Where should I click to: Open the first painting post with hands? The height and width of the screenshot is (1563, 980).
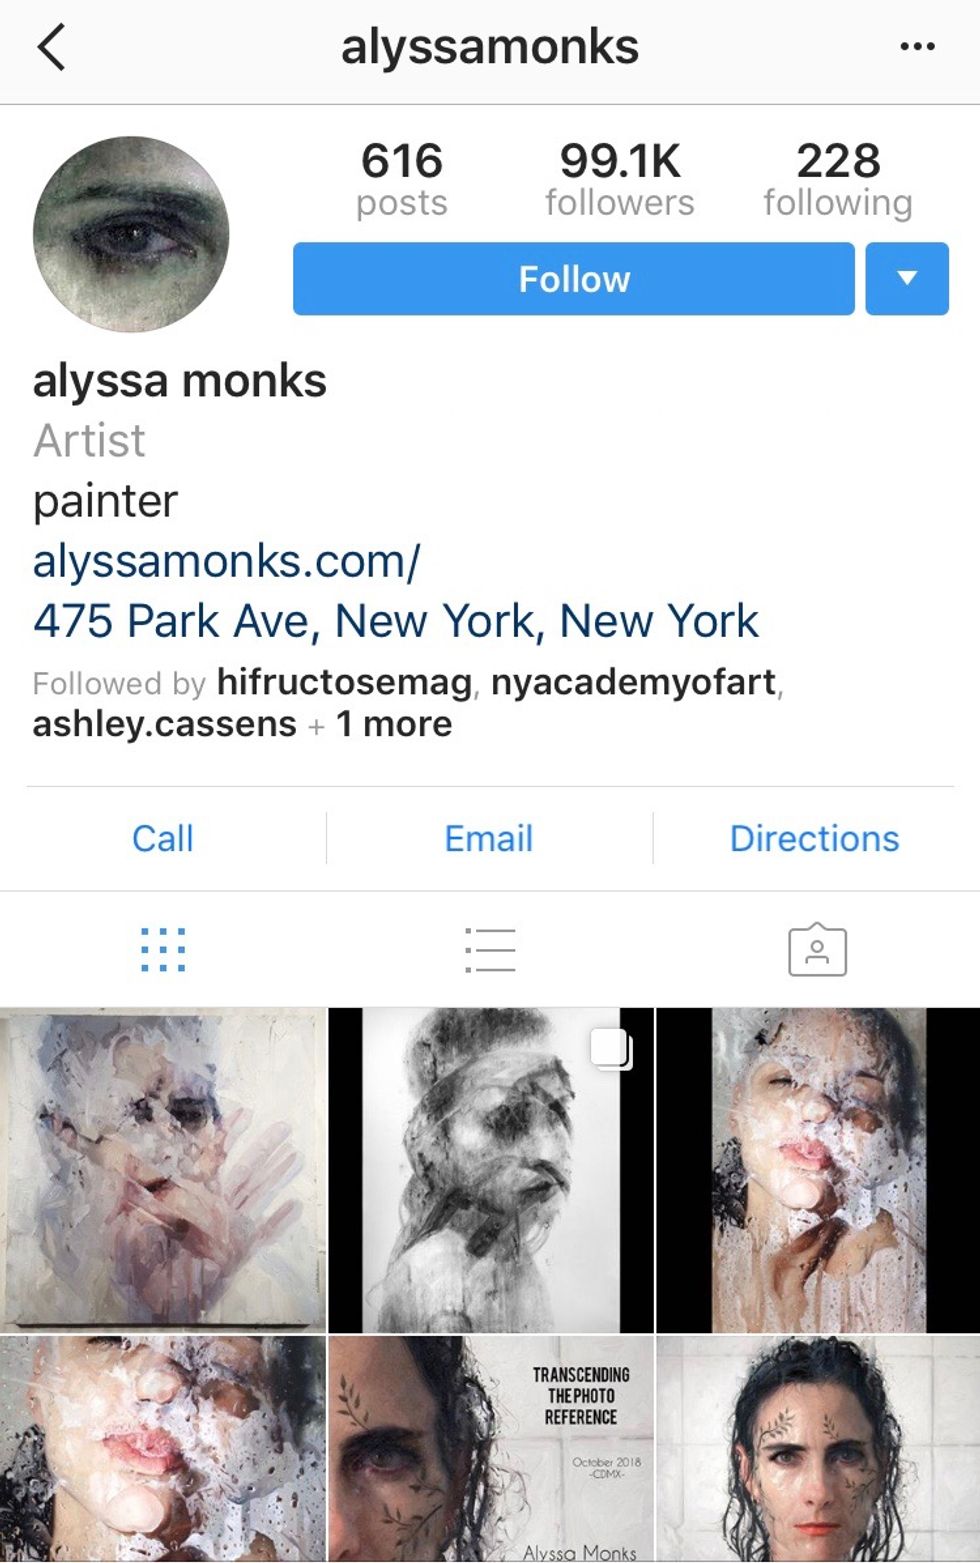(163, 1170)
